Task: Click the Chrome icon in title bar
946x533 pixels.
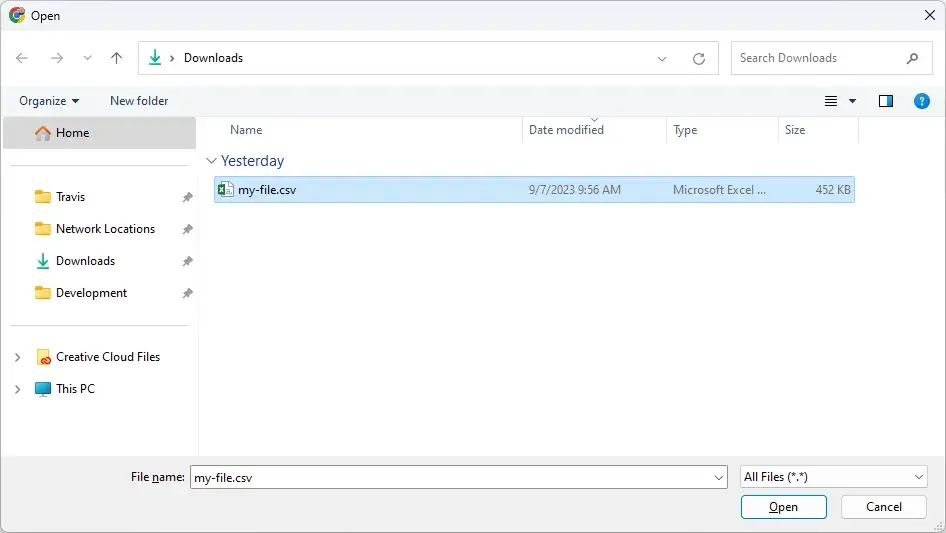Action: [17, 15]
